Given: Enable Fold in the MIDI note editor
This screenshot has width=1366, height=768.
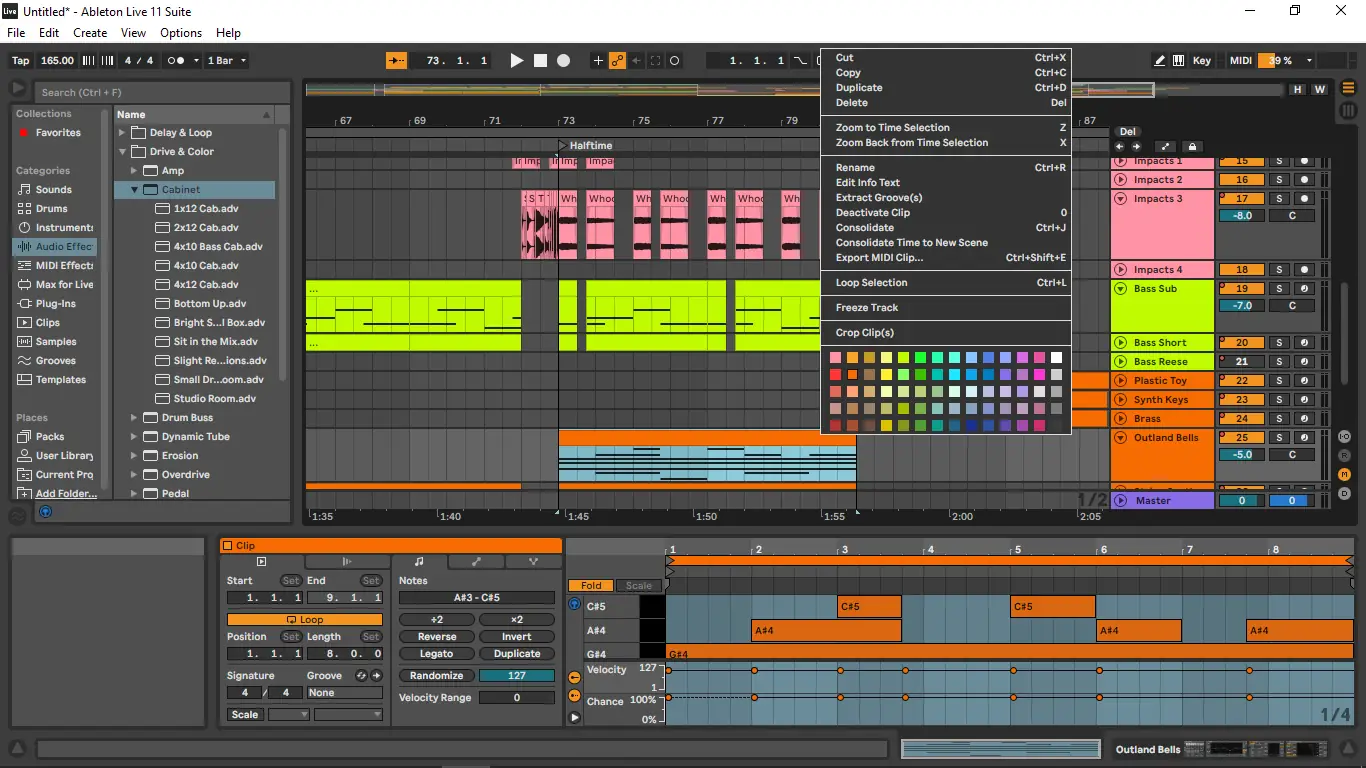Looking at the screenshot, I should click(591, 586).
